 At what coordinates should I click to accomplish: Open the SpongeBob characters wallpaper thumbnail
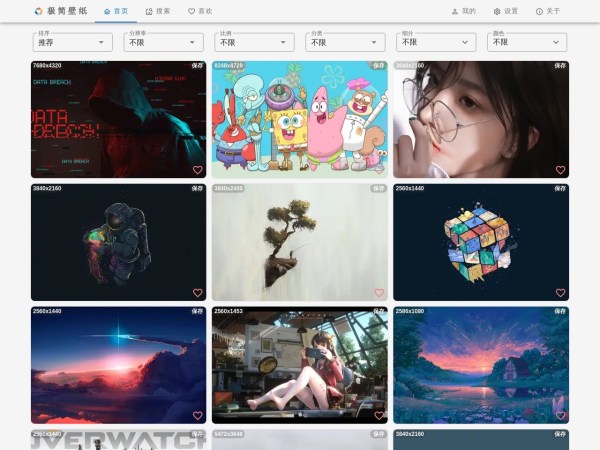[x=300, y=119]
